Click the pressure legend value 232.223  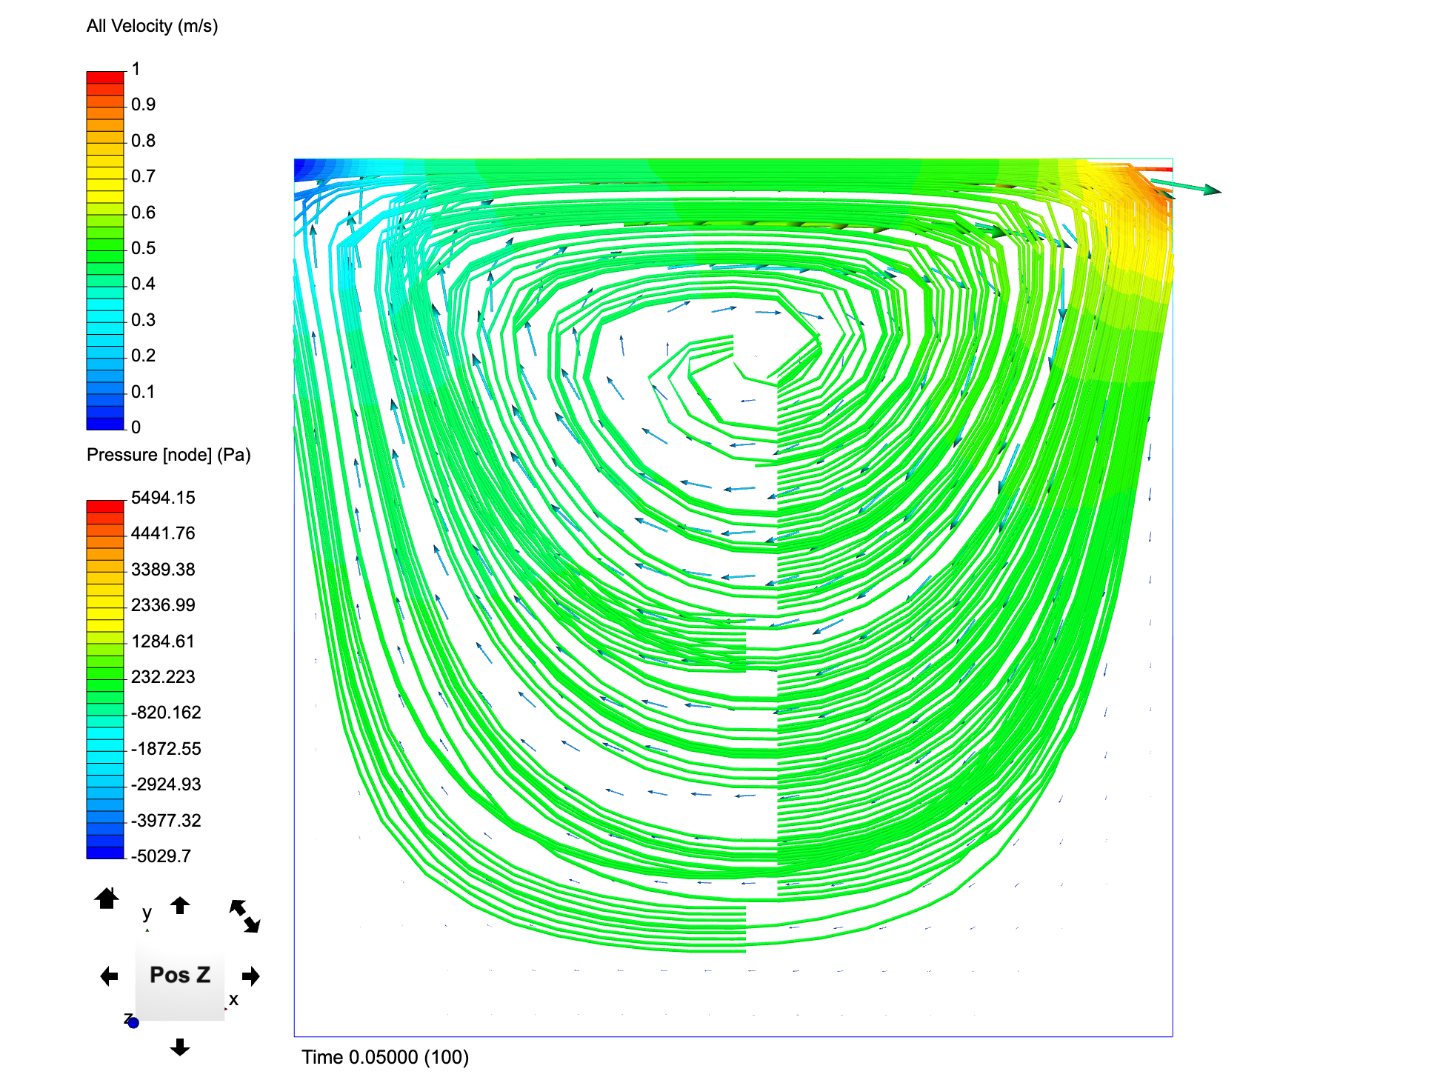coord(163,677)
